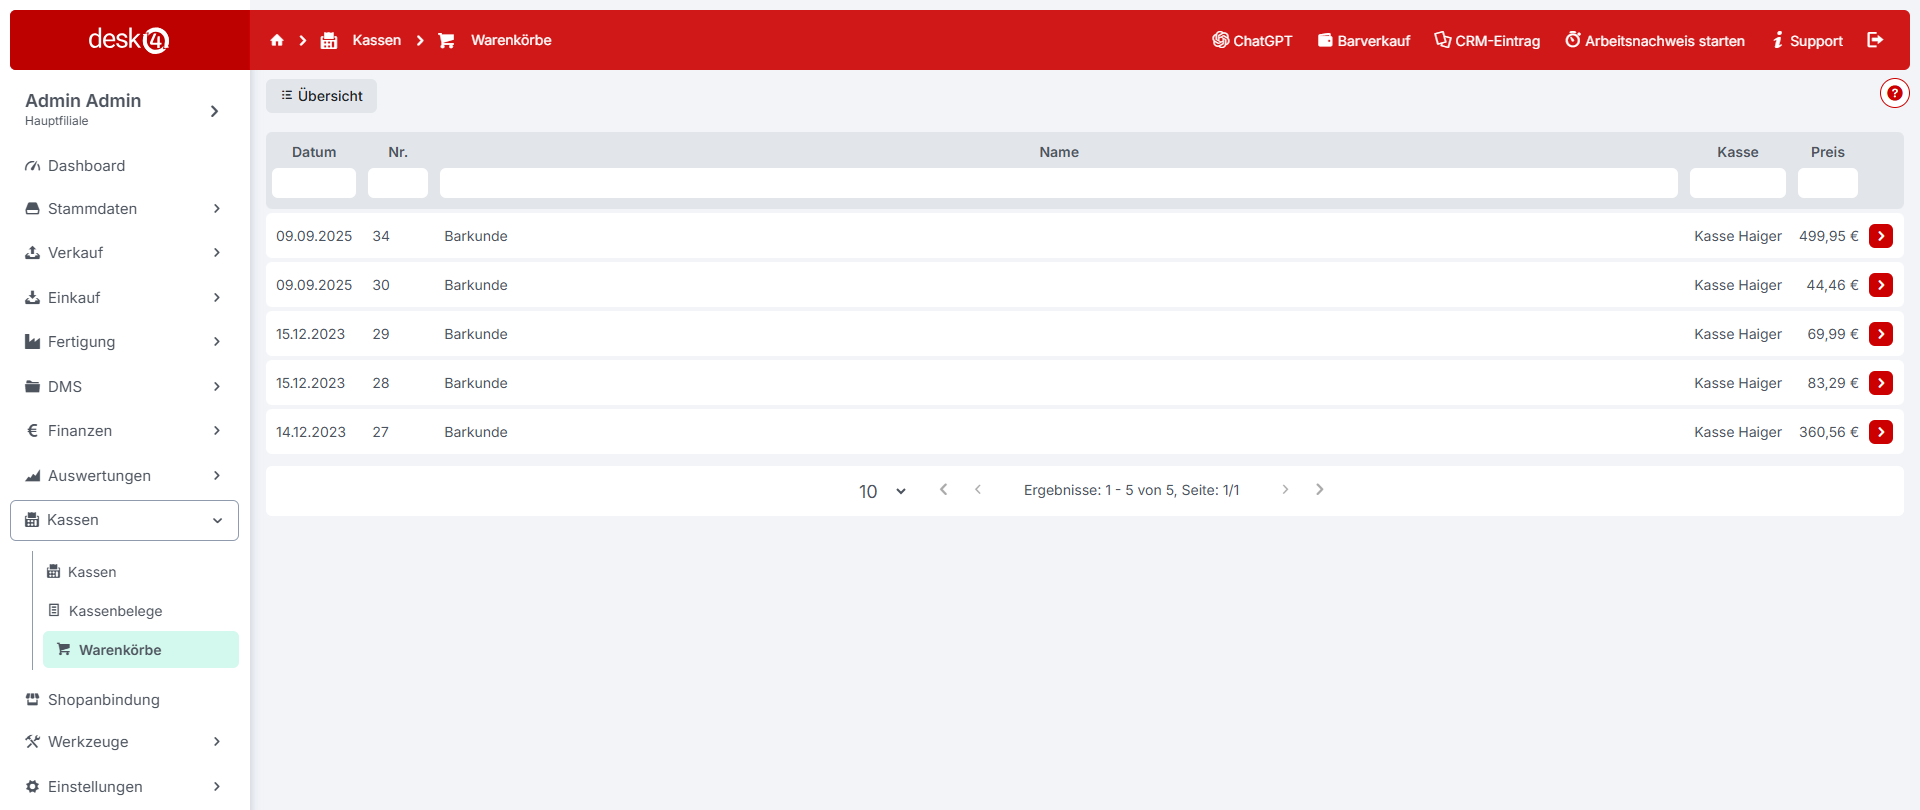The height and width of the screenshot is (810, 1920).
Task: Create a CRM-Eintrag from the header
Action: pyautogui.click(x=1487, y=40)
